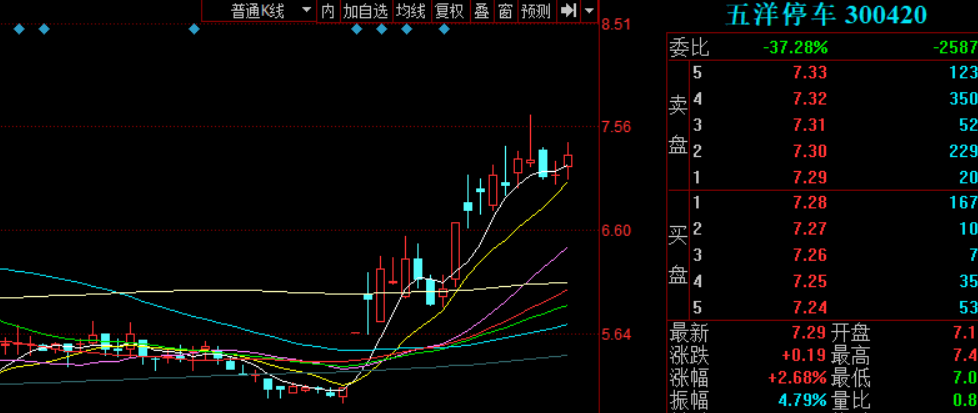This screenshot has width=978, height=413.
Task: Add stock via 加自选 button
Action: point(366,11)
